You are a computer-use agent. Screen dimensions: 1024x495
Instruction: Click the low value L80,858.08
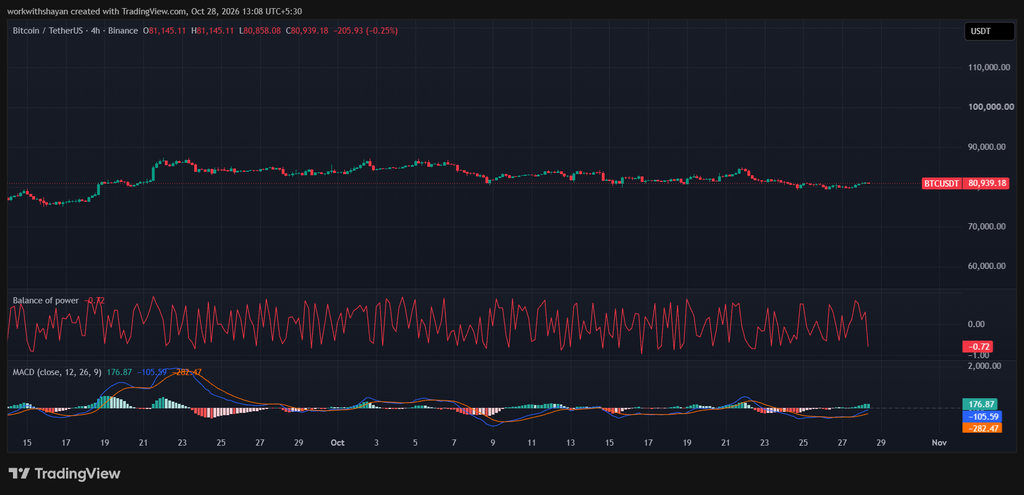click(x=260, y=31)
